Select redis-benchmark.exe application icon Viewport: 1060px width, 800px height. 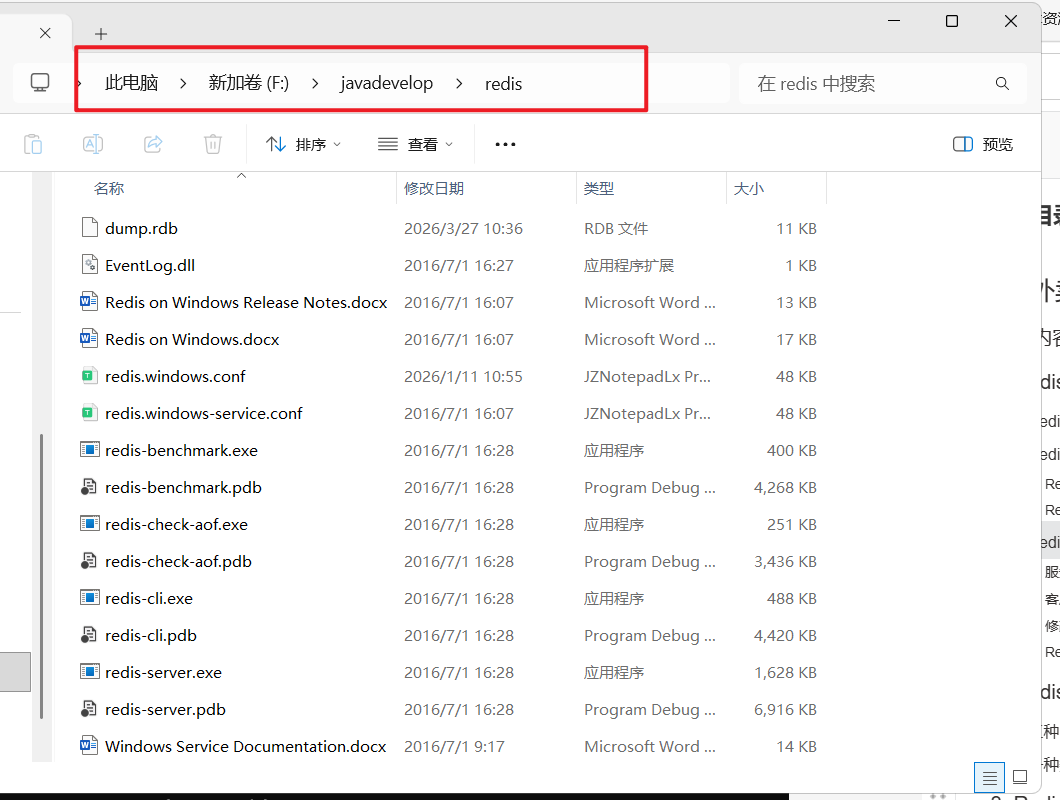coord(89,450)
